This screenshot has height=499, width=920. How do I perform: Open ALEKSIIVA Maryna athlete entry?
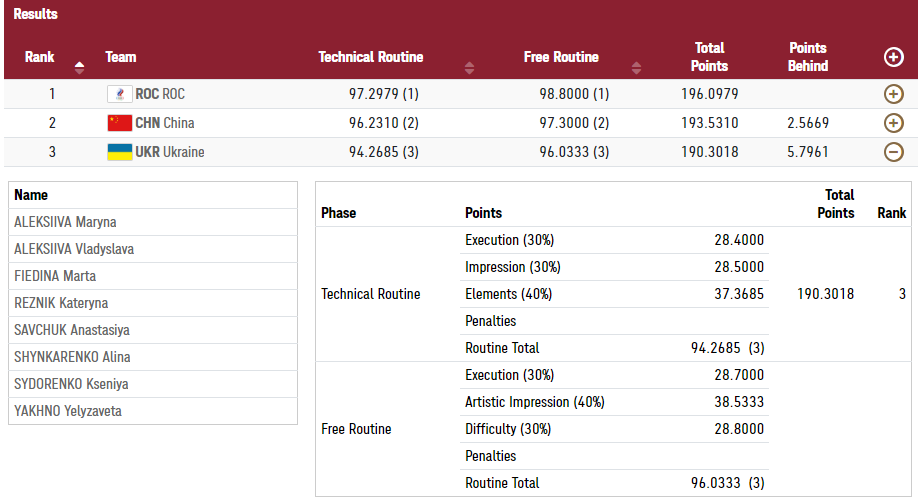point(65,222)
